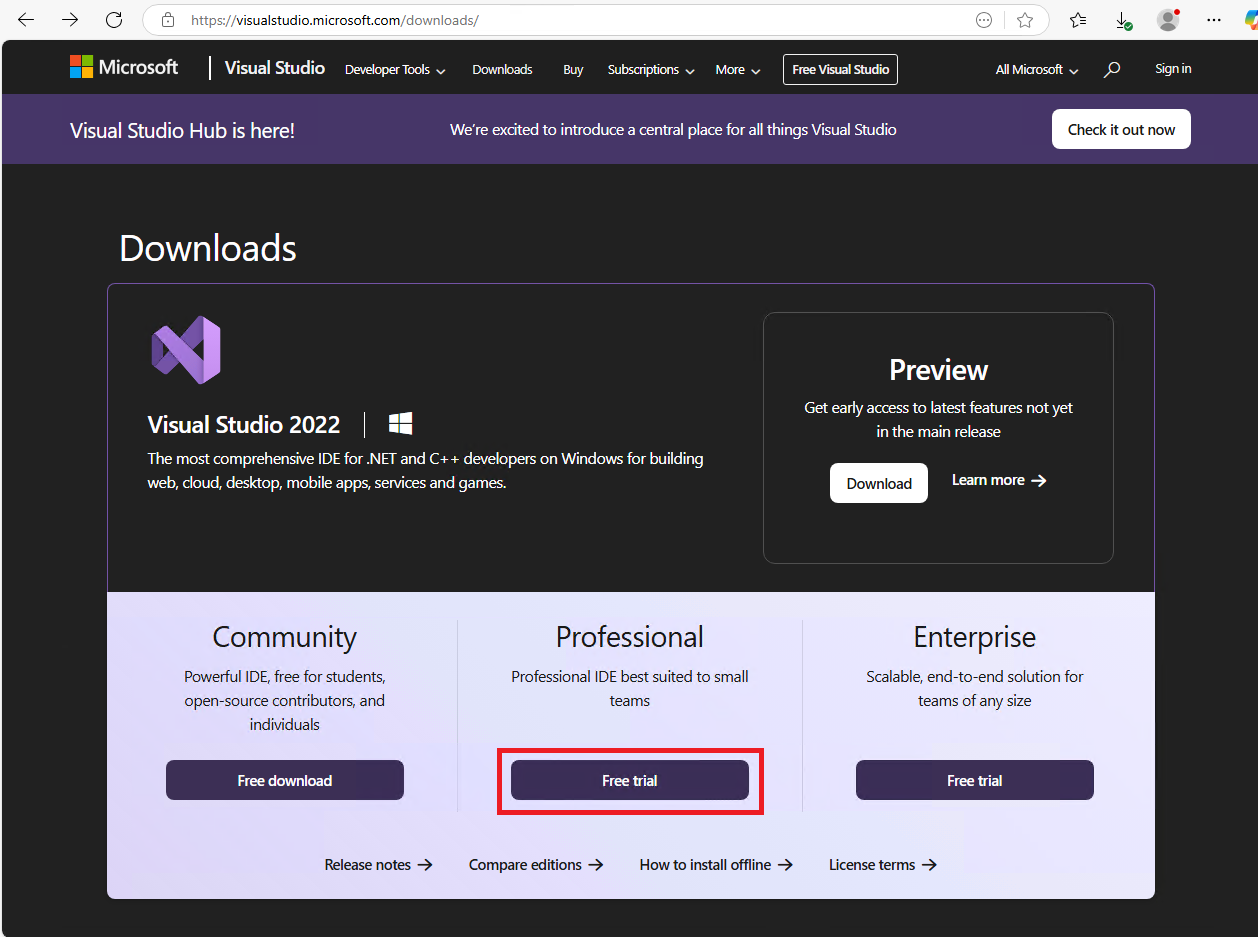Open the favorites list icon
Viewport: 1258px width, 937px height.
[1078, 20]
